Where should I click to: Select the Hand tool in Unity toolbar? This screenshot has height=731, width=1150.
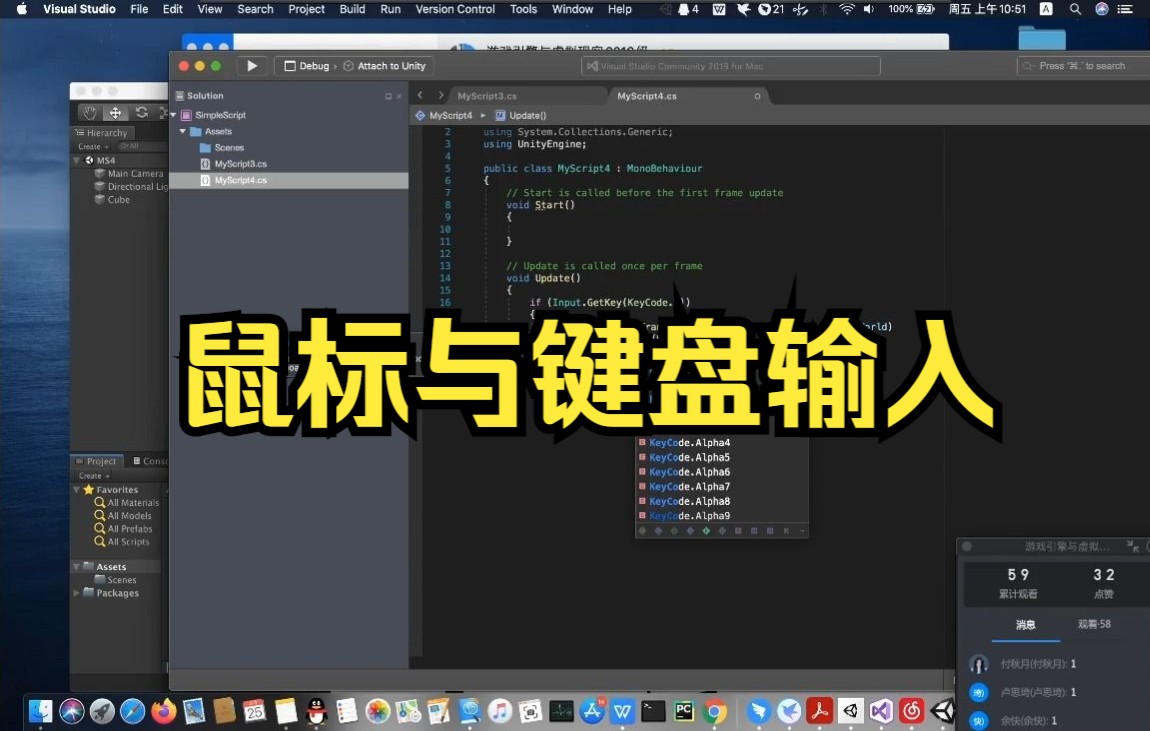[90, 112]
